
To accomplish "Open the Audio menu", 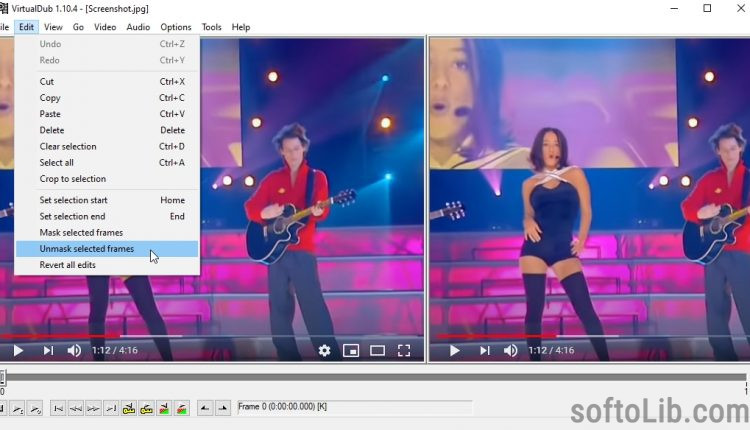I will click(138, 27).
